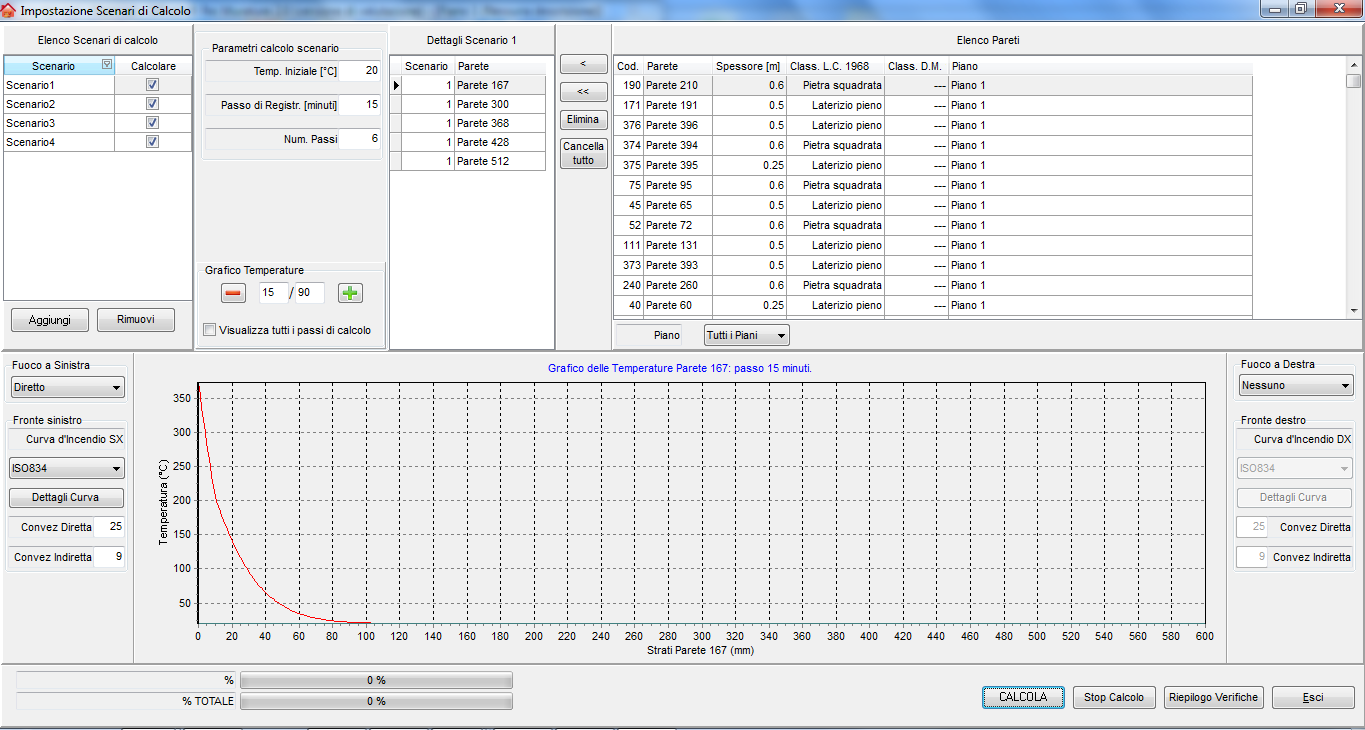
Task: Select Scenario2 in the scenario list
Action: [58, 104]
